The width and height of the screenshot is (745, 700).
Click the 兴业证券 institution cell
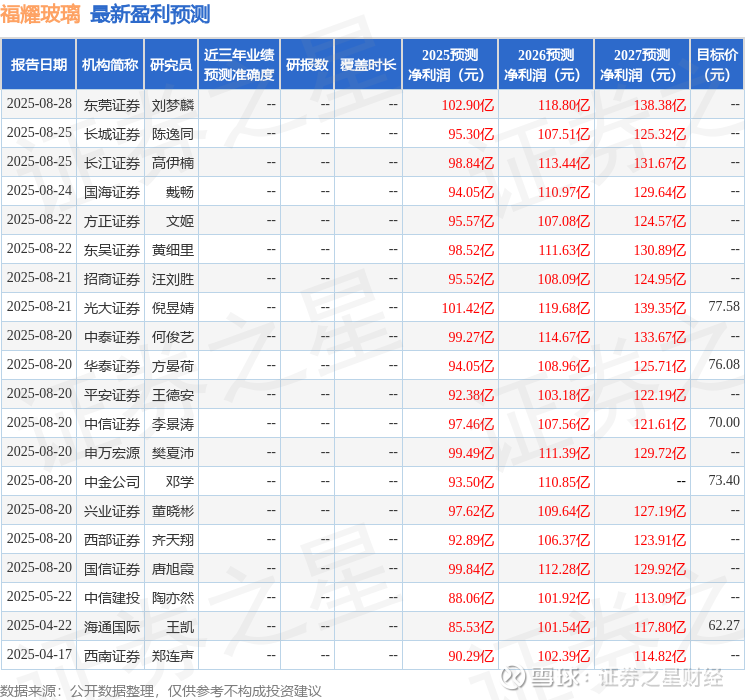point(112,511)
